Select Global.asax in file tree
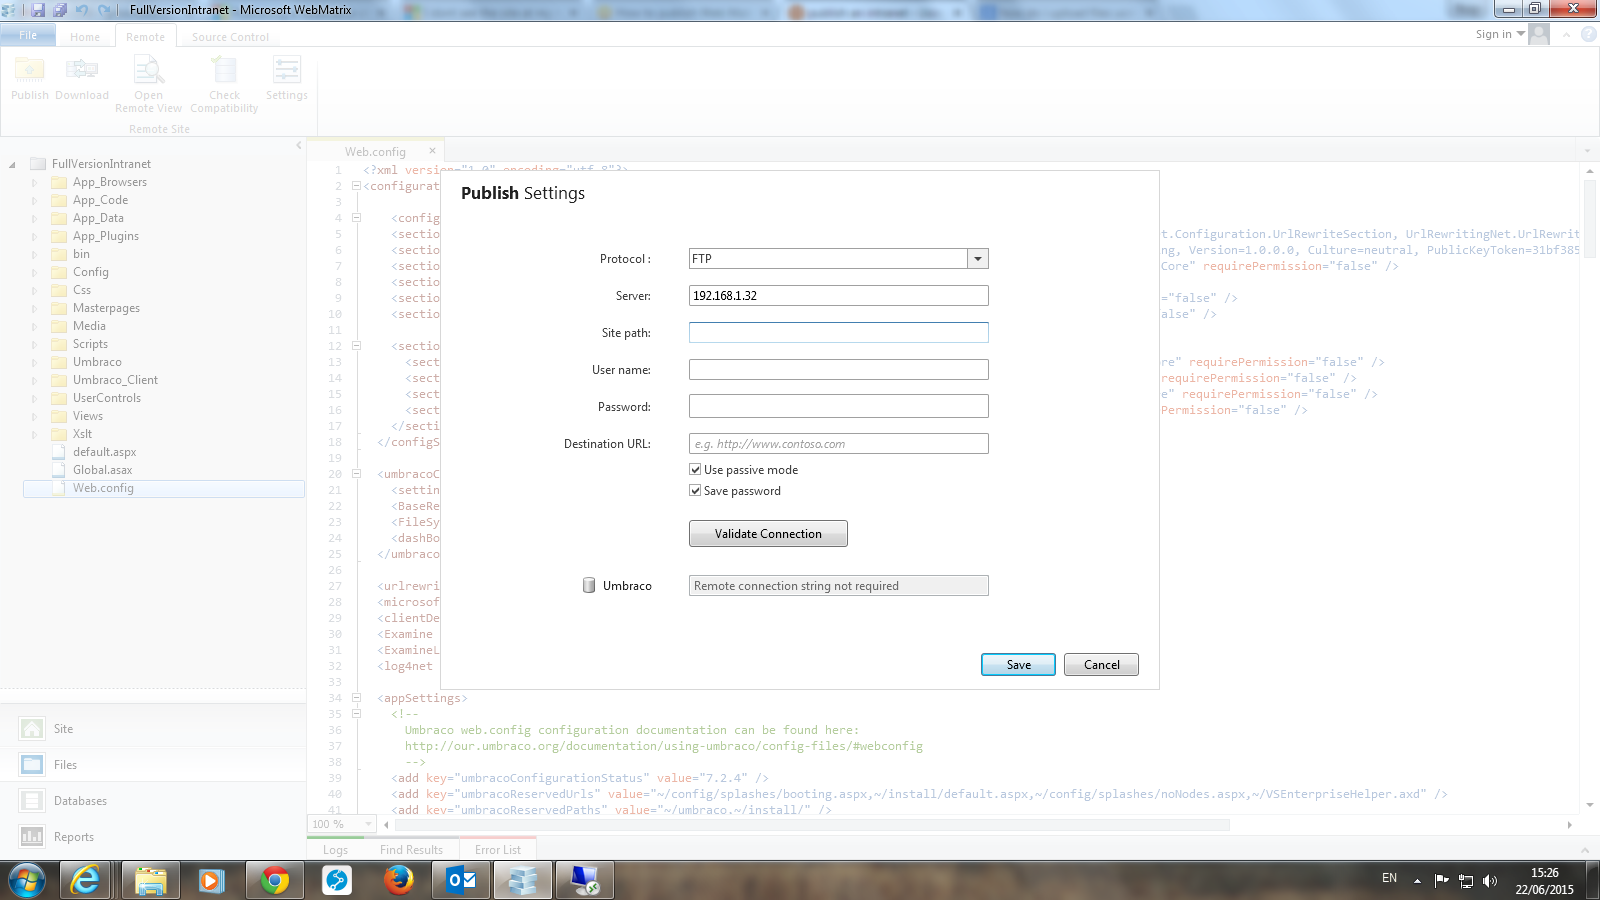Viewport: 1600px width, 900px height. (x=102, y=471)
